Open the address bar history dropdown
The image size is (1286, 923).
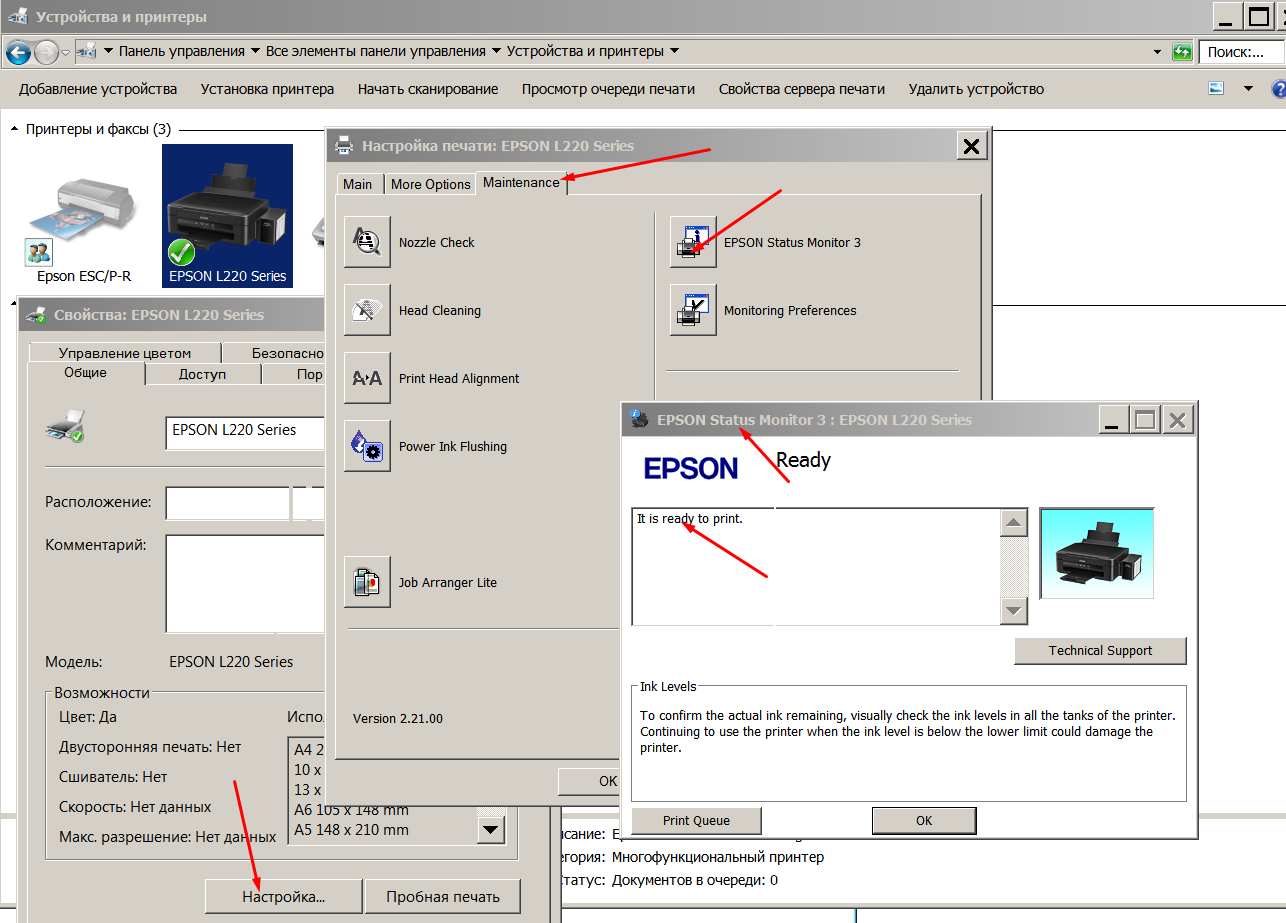click(x=1157, y=52)
